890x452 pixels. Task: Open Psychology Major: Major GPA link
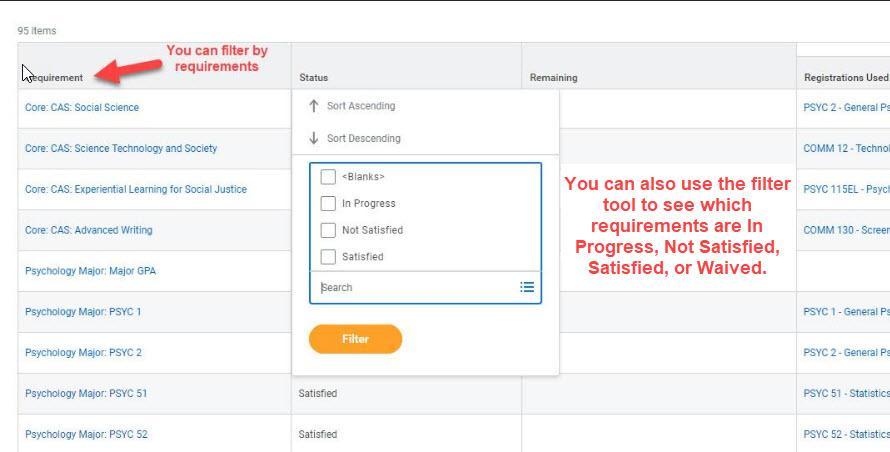(x=90, y=271)
